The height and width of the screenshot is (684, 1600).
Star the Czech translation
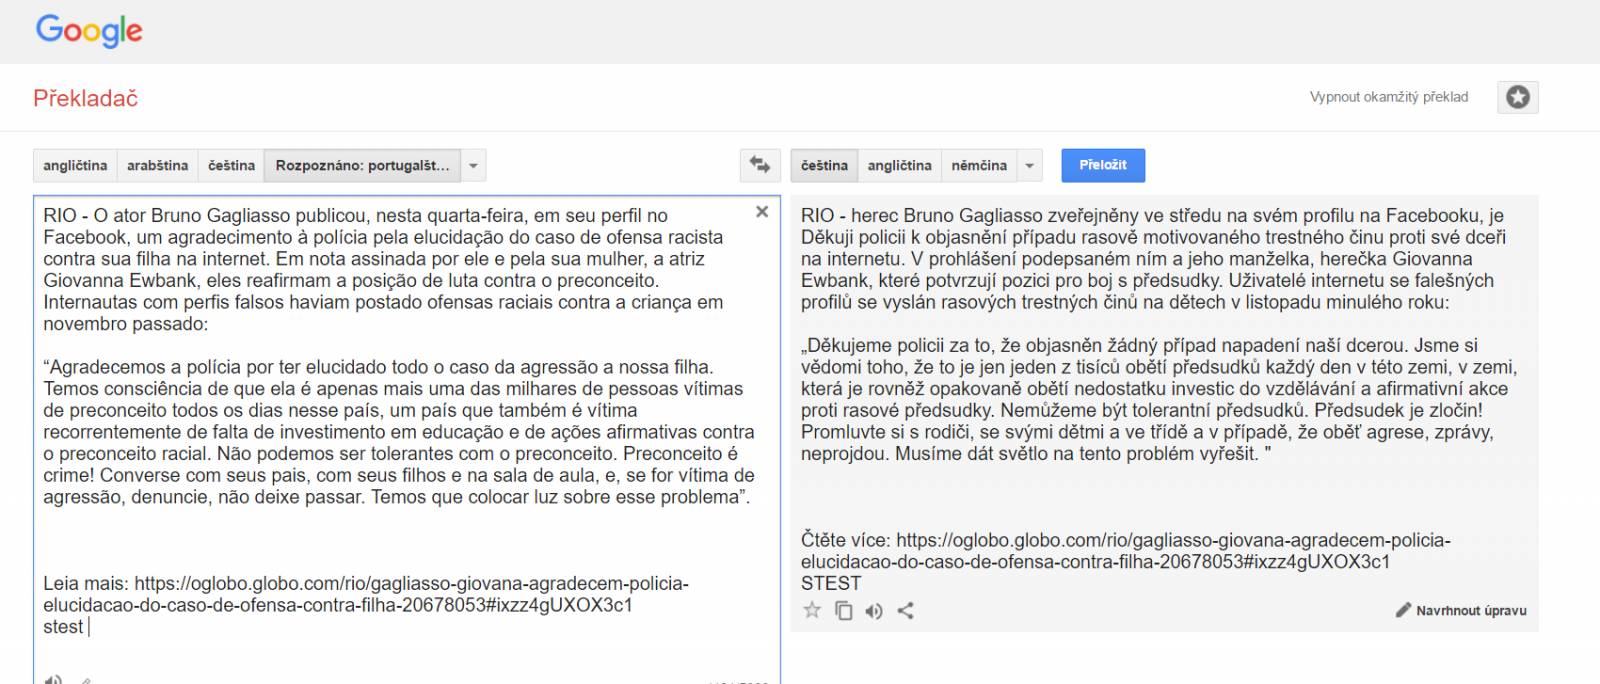812,610
